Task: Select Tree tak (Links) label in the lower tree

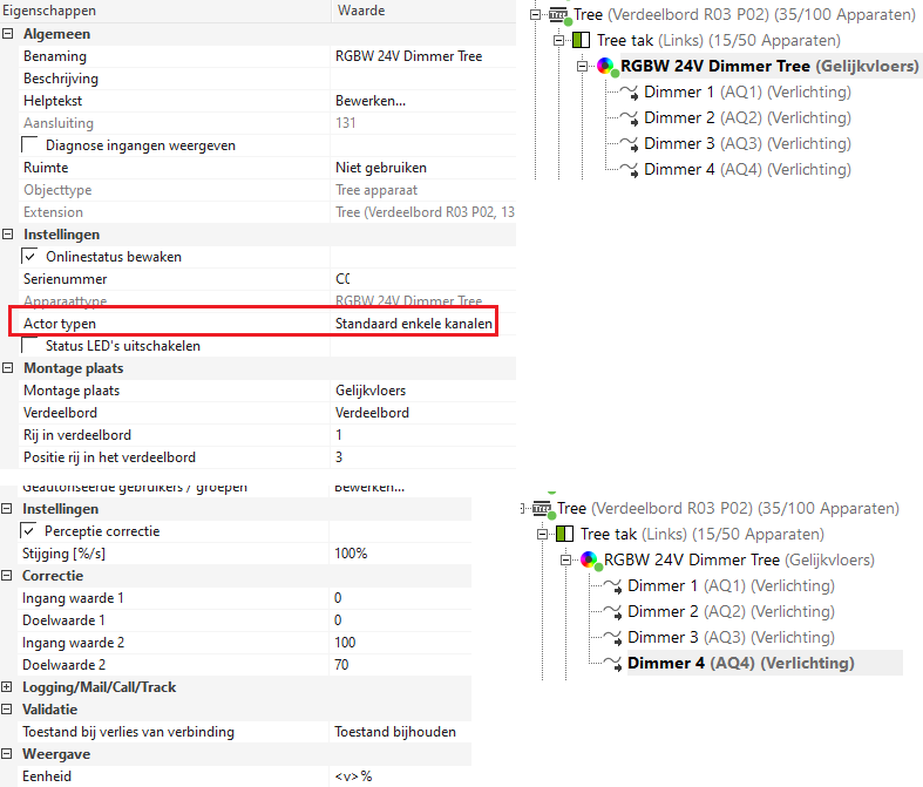Action: pos(702,534)
